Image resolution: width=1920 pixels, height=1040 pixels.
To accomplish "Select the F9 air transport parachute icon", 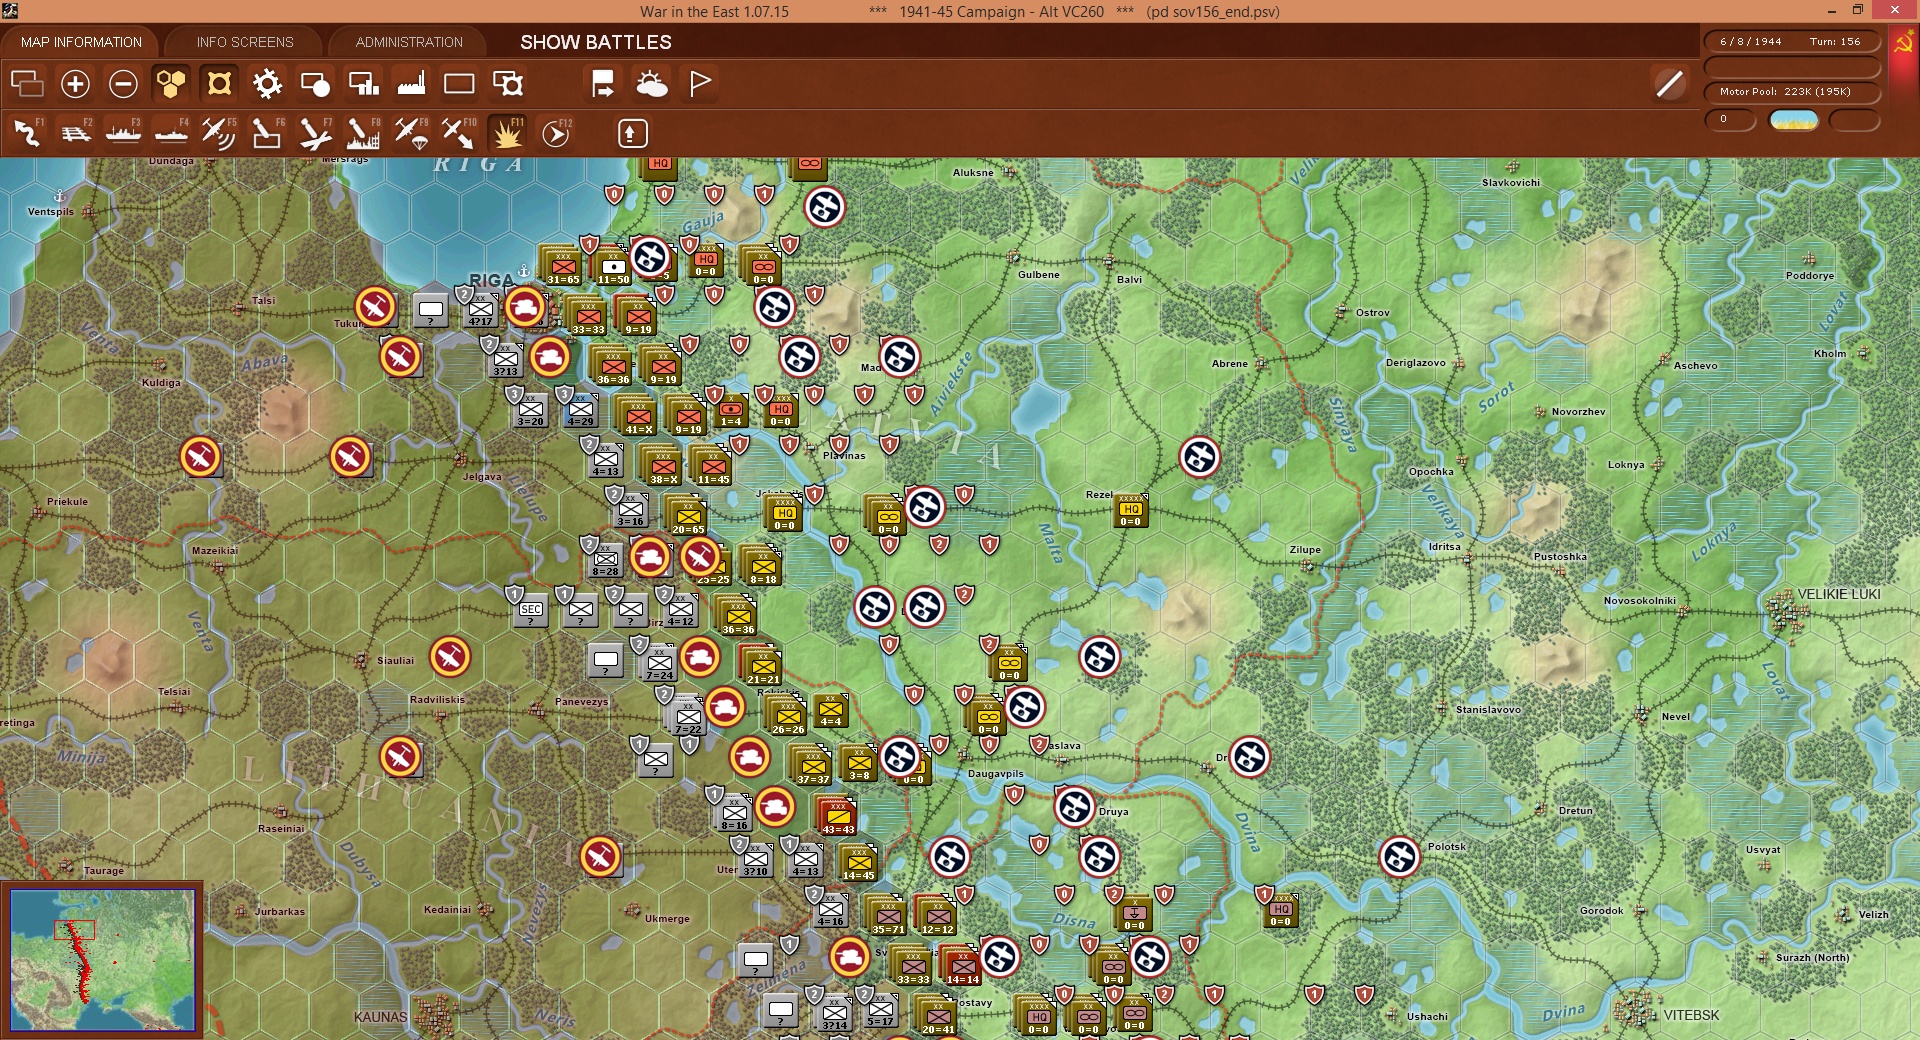I will (x=411, y=133).
